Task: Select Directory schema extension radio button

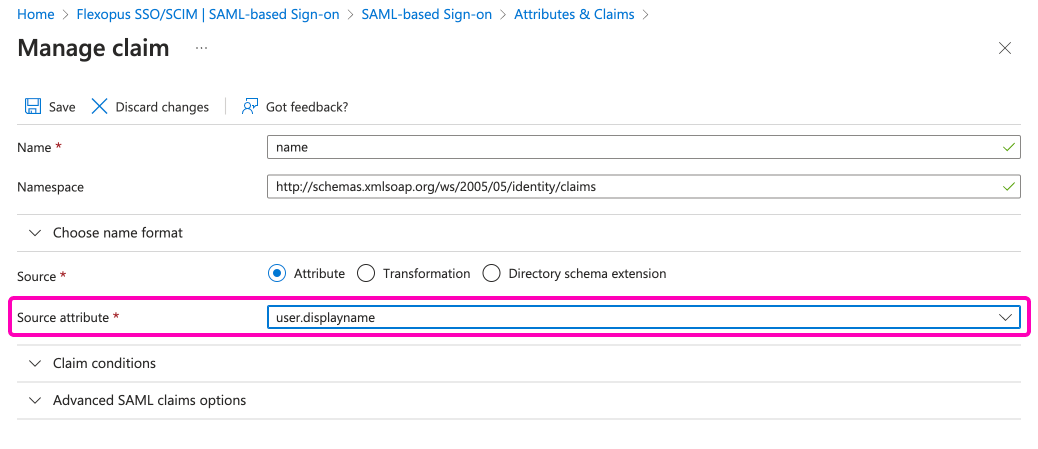Action: 491,273
